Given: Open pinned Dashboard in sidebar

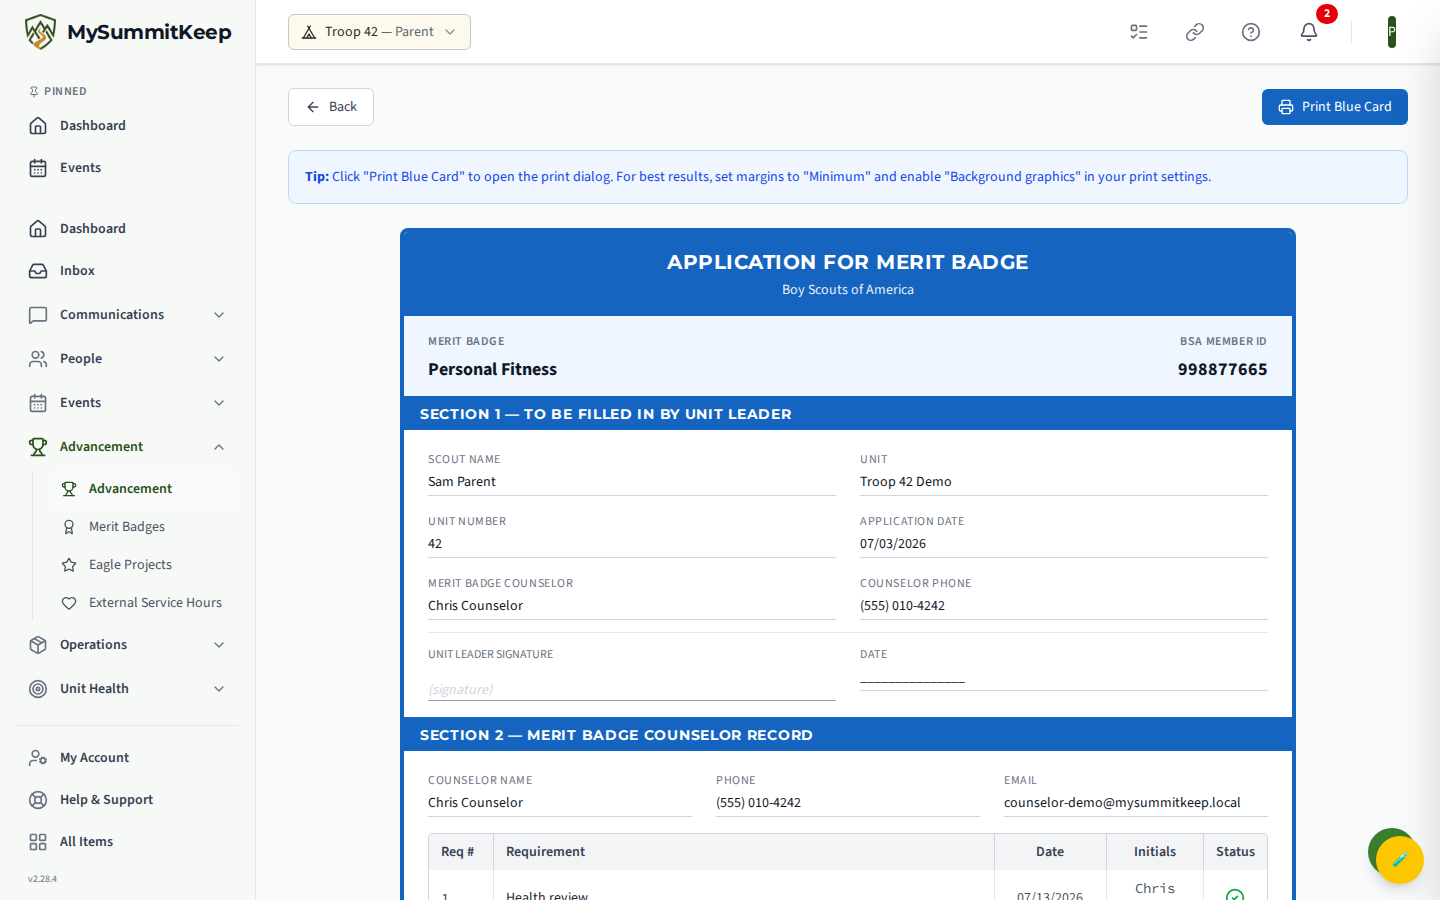Looking at the screenshot, I should [128, 125].
